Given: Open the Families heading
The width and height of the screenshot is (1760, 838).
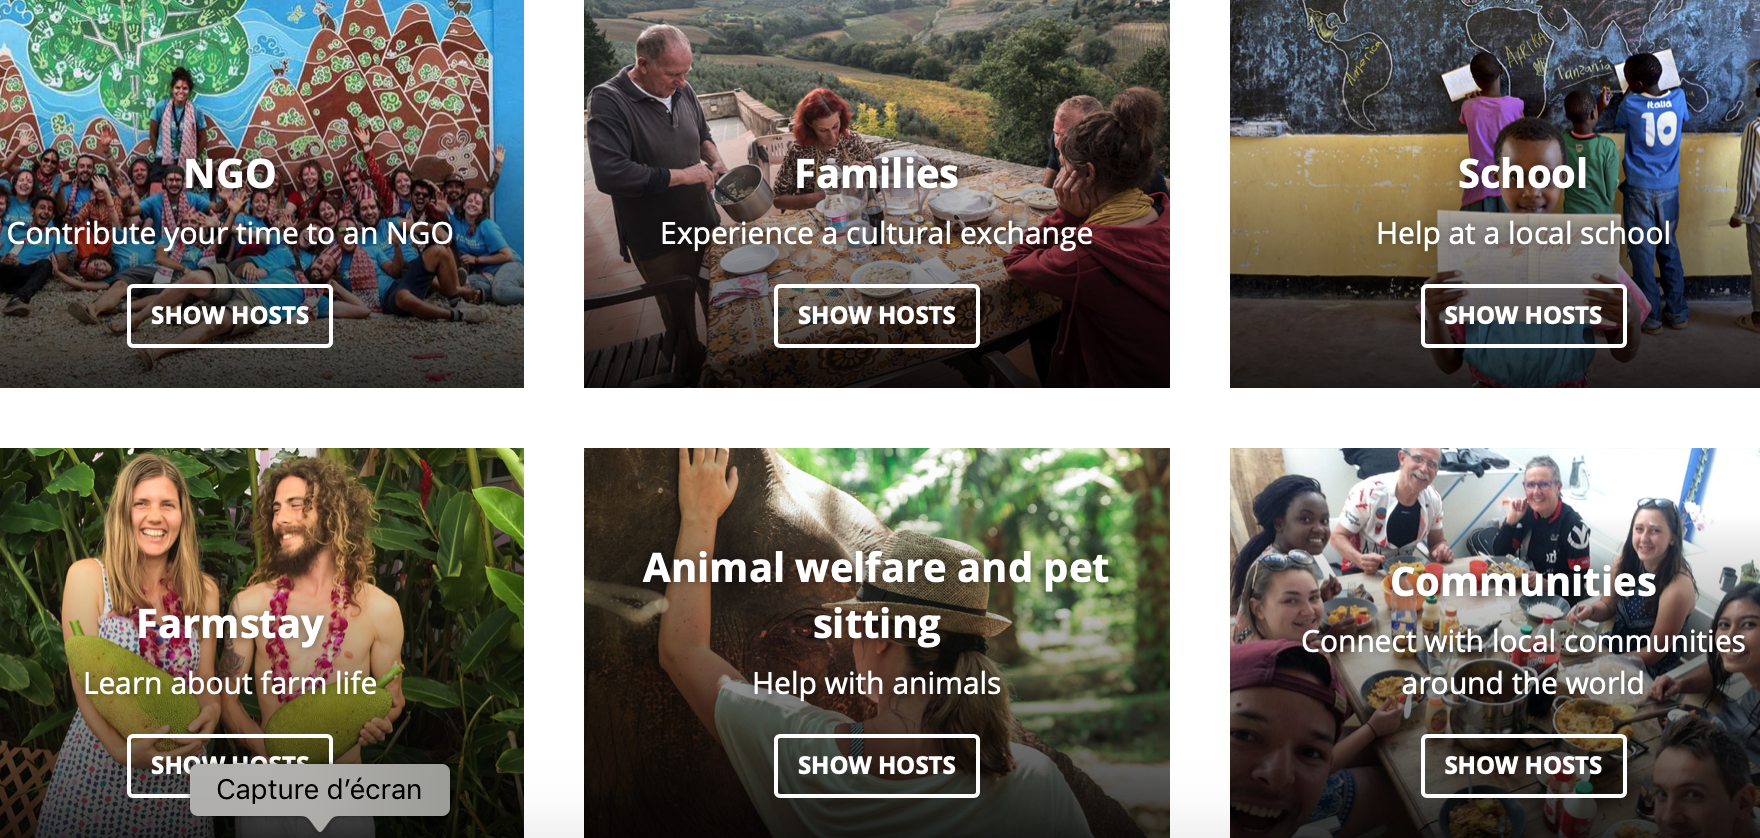Looking at the screenshot, I should (877, 174).
